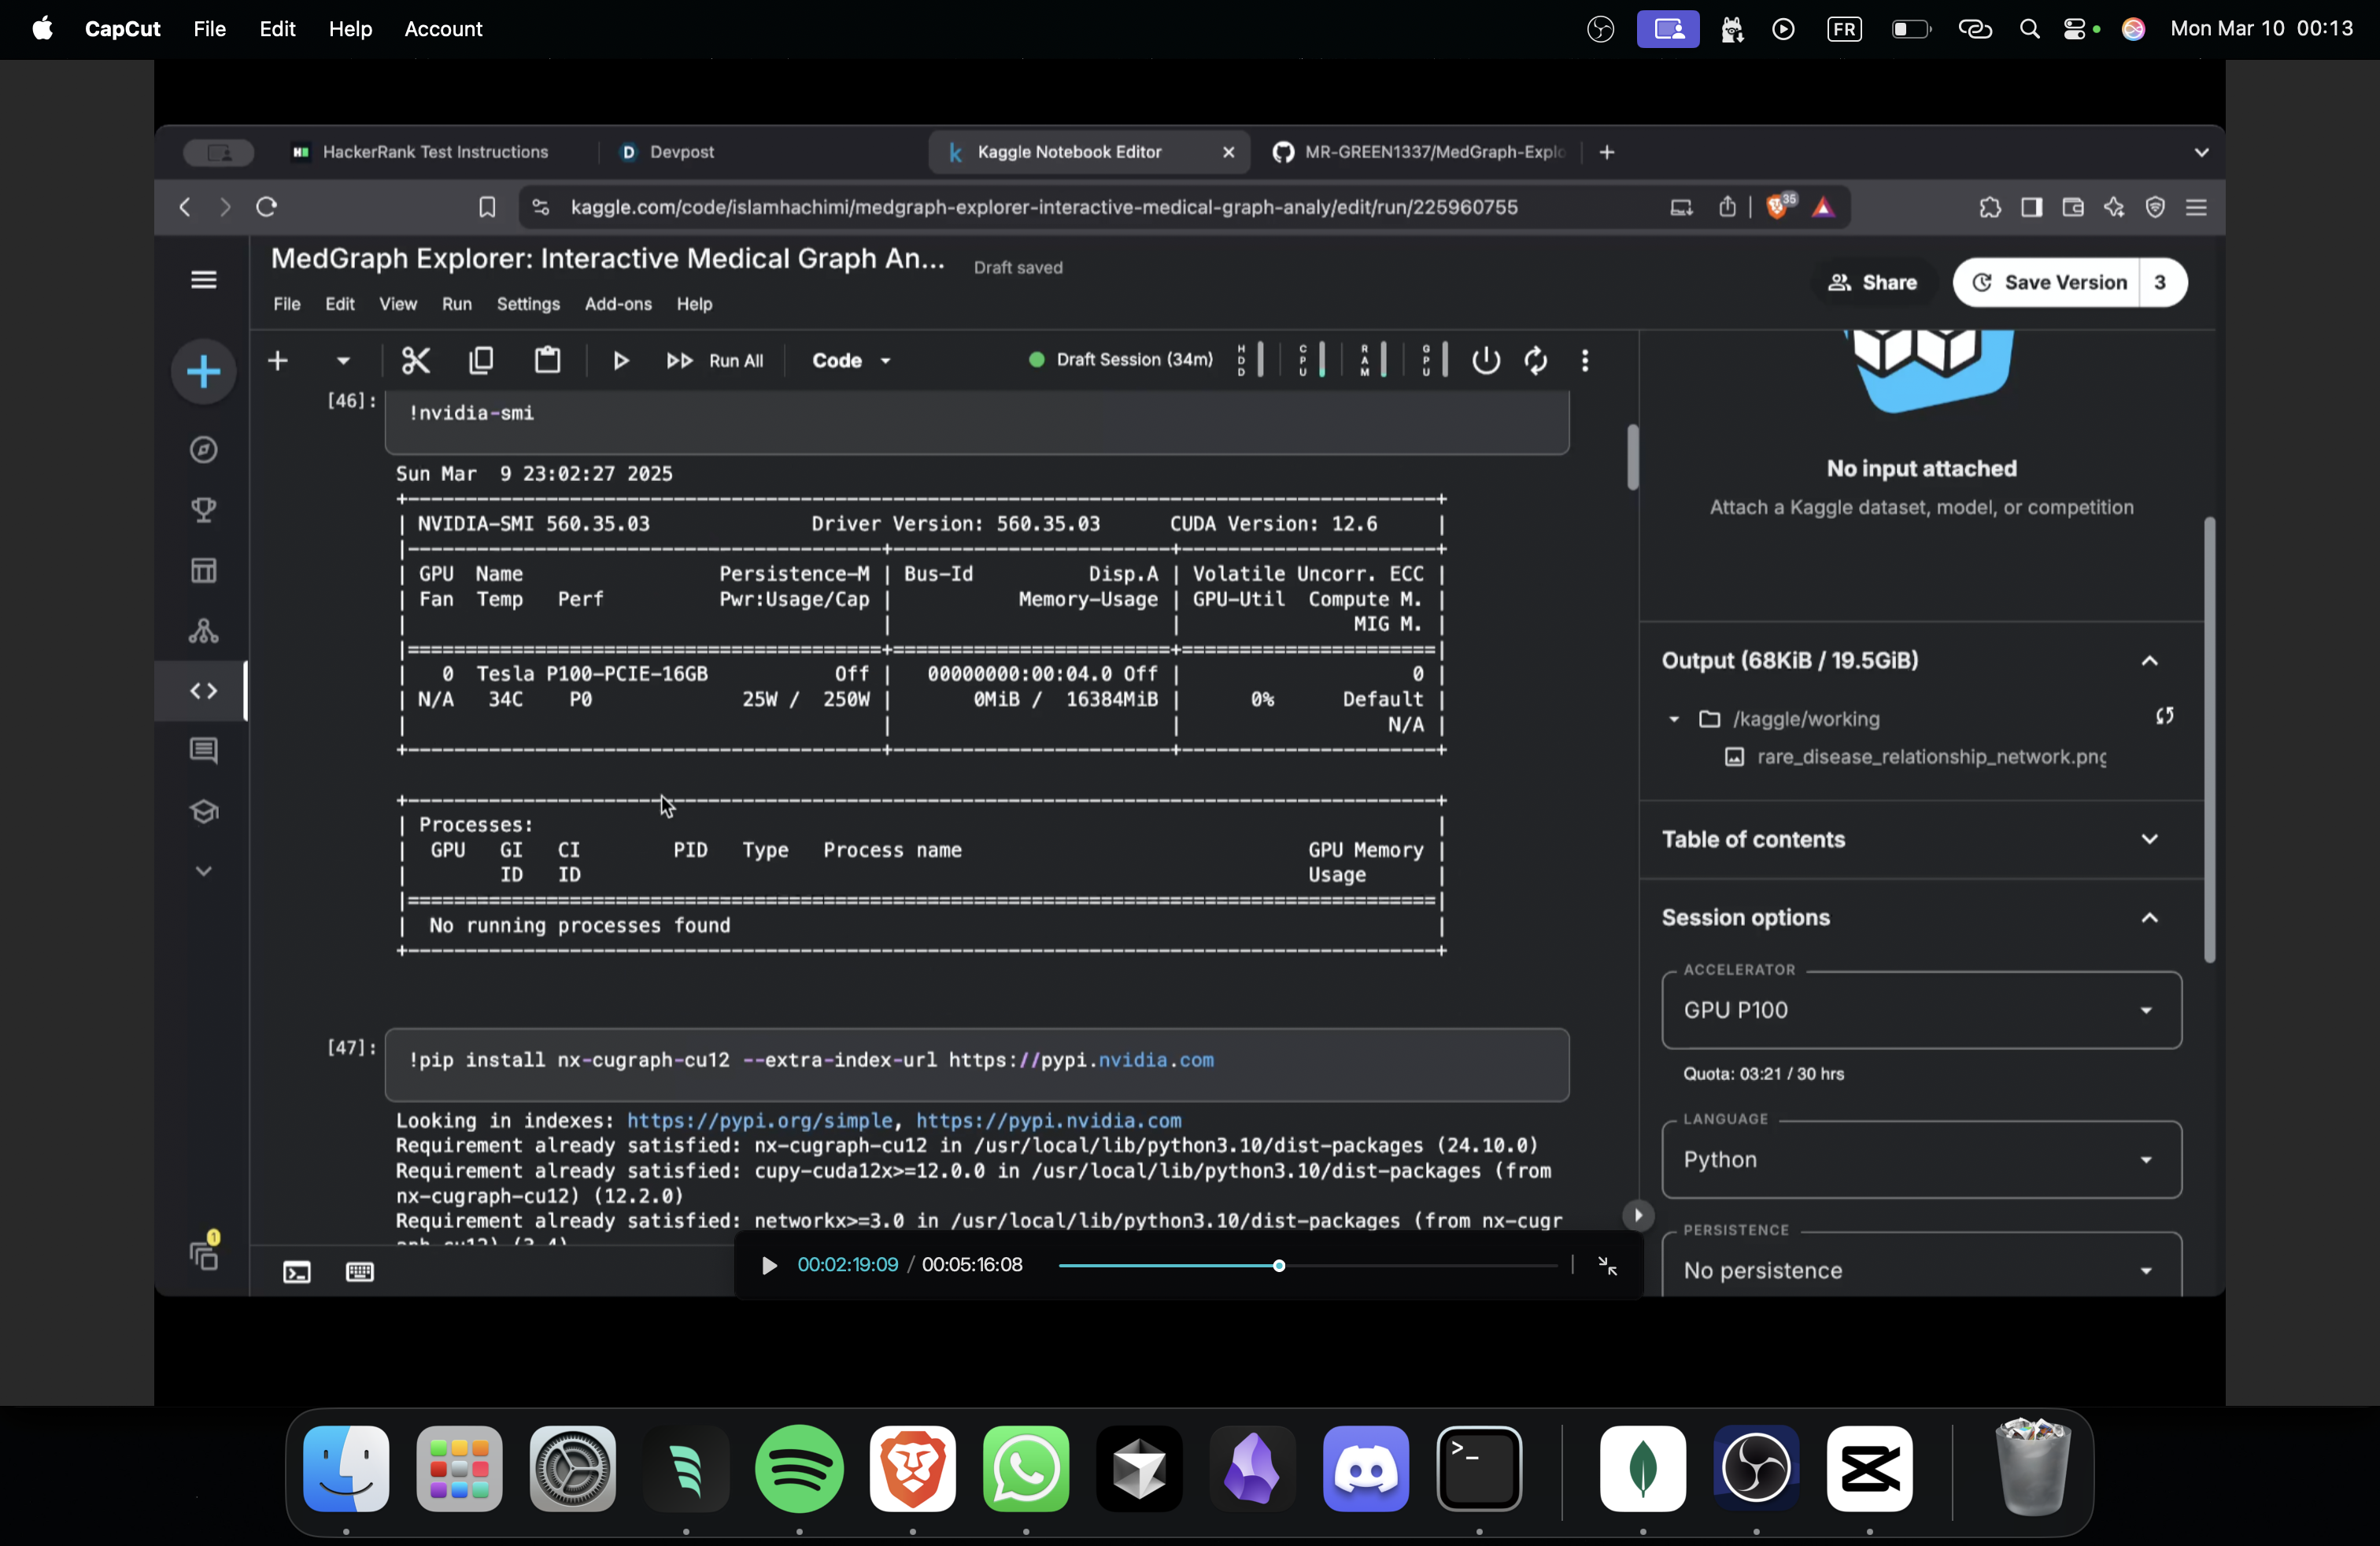The image size is (2380, 1546).
Task: Run the current cell with play icon
Action: [620, 360]
